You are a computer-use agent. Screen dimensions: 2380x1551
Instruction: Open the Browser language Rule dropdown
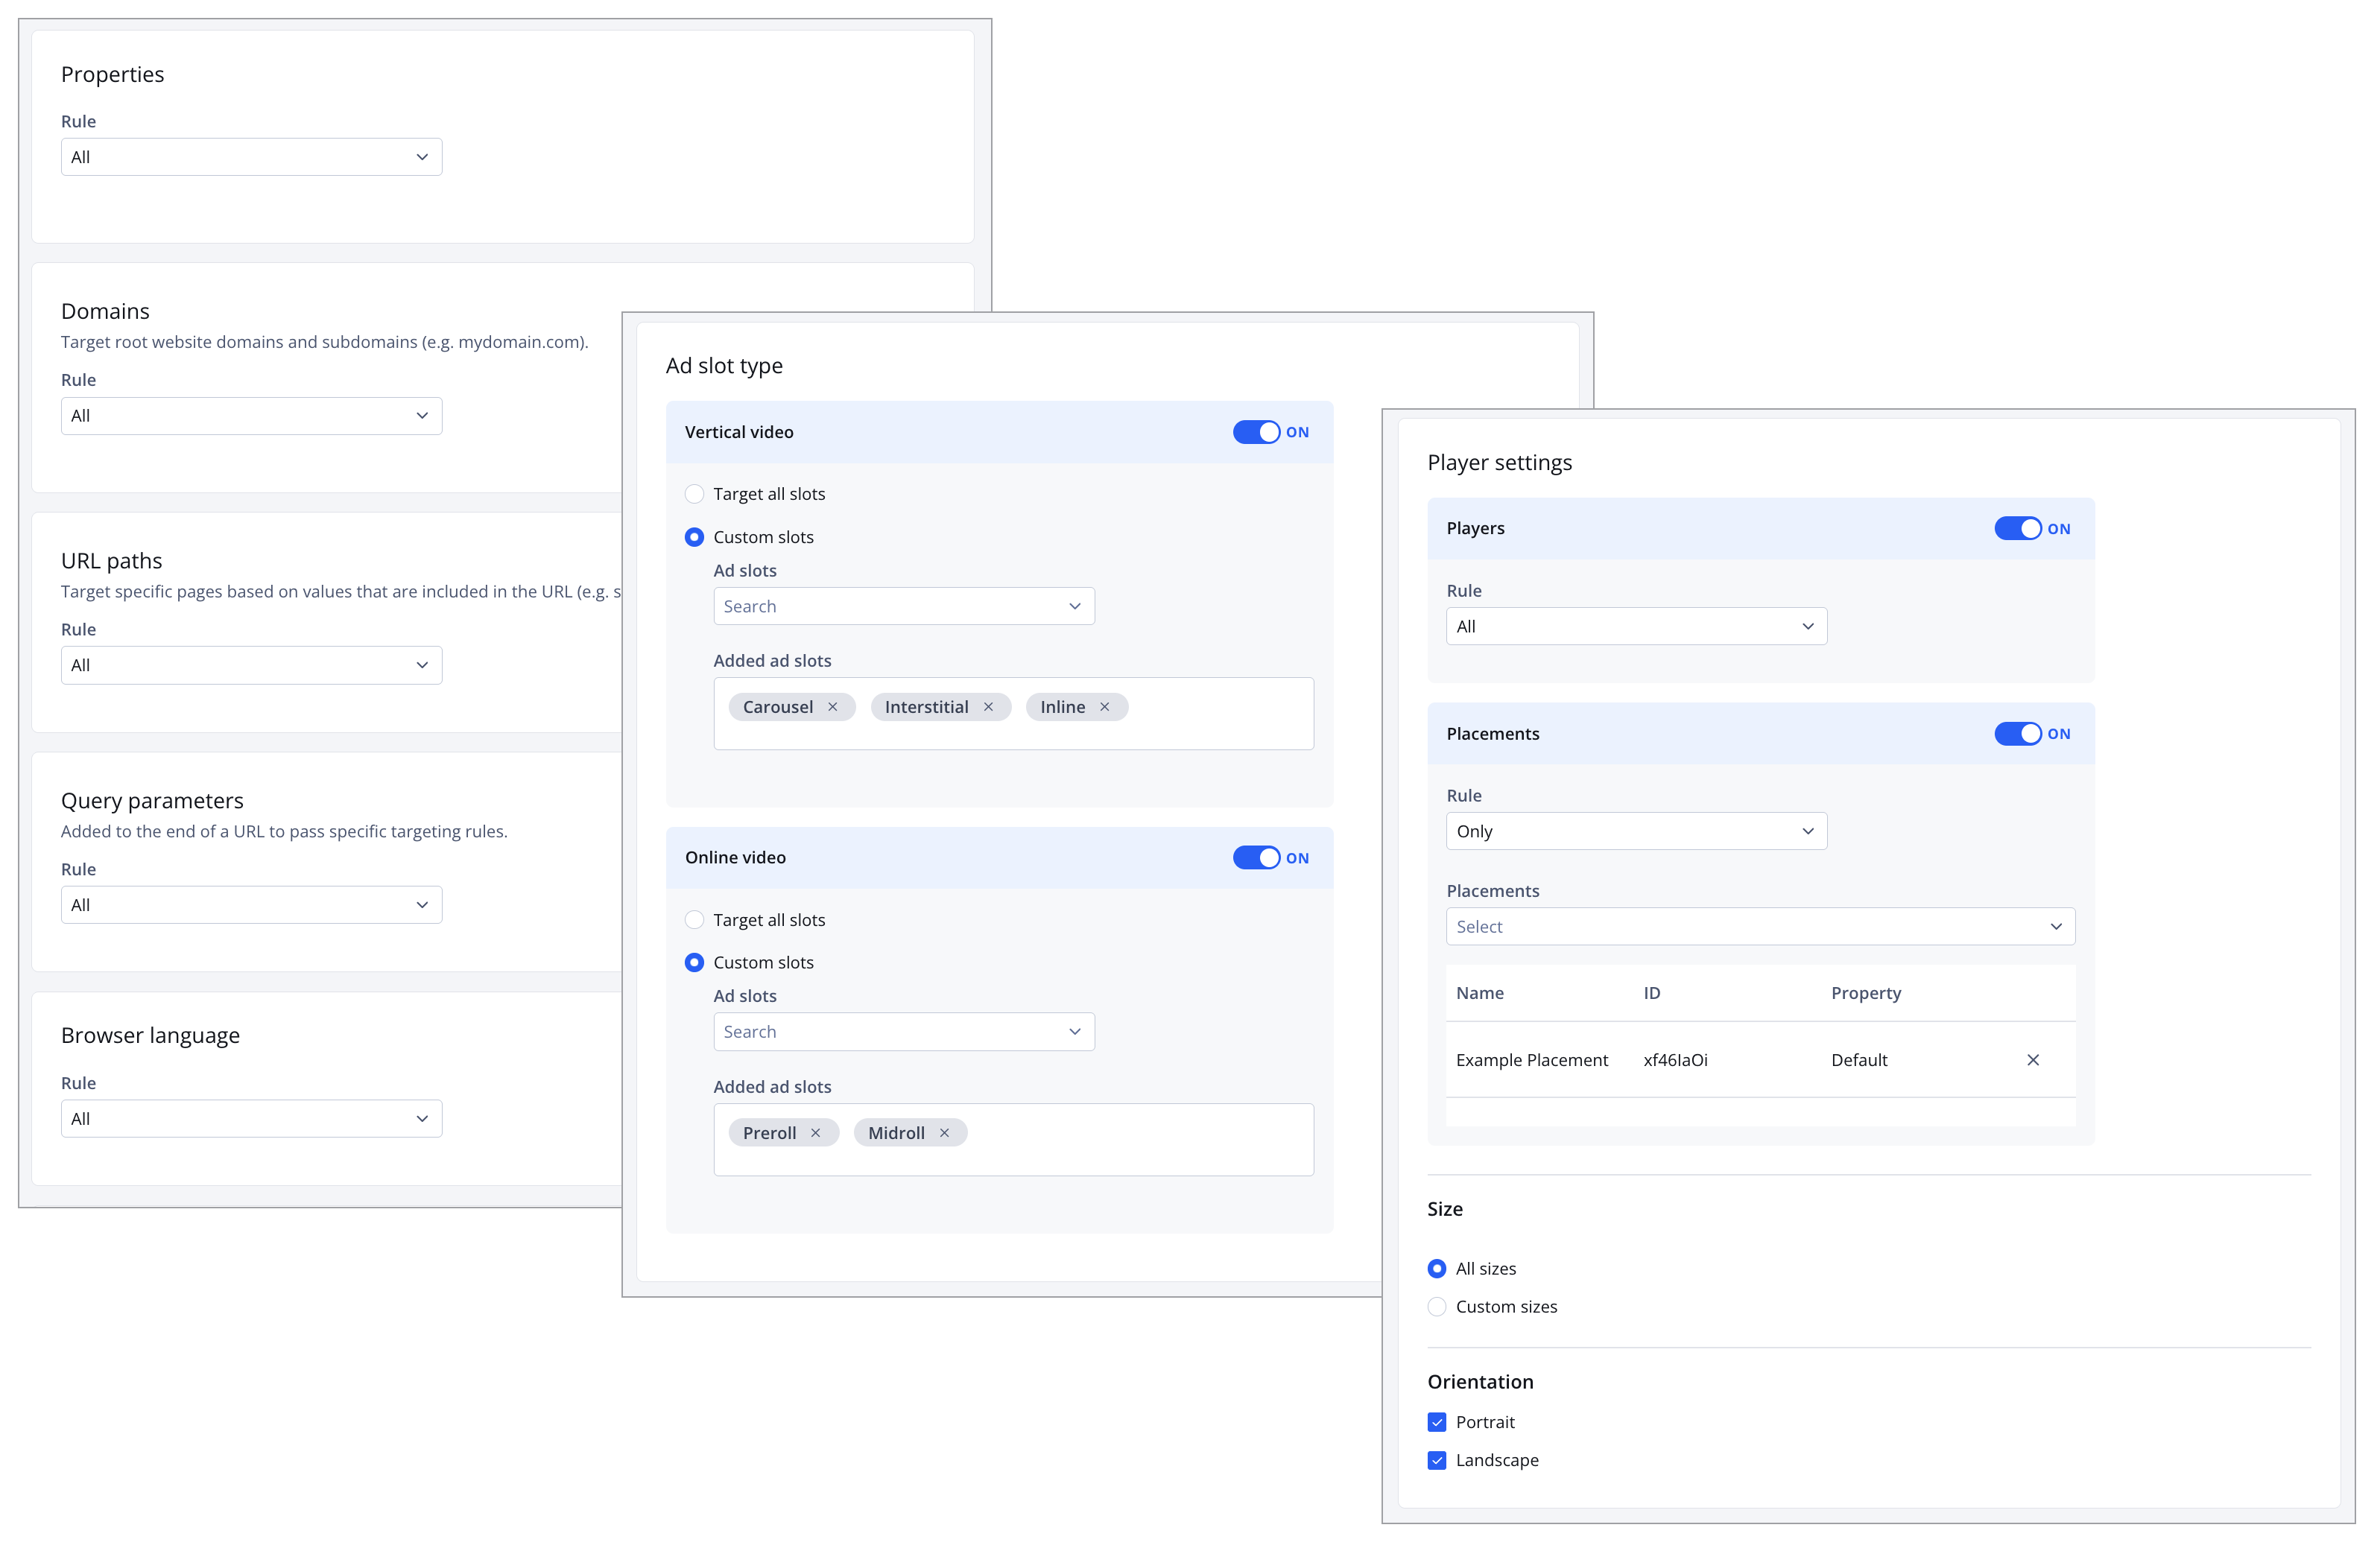pyautogui.click(x=251, y=1119)
